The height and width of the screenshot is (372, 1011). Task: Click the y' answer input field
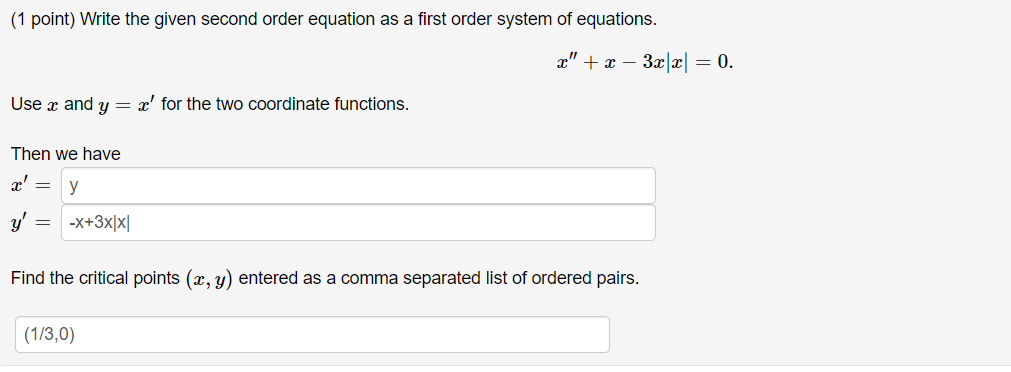[x=358, y=223]
